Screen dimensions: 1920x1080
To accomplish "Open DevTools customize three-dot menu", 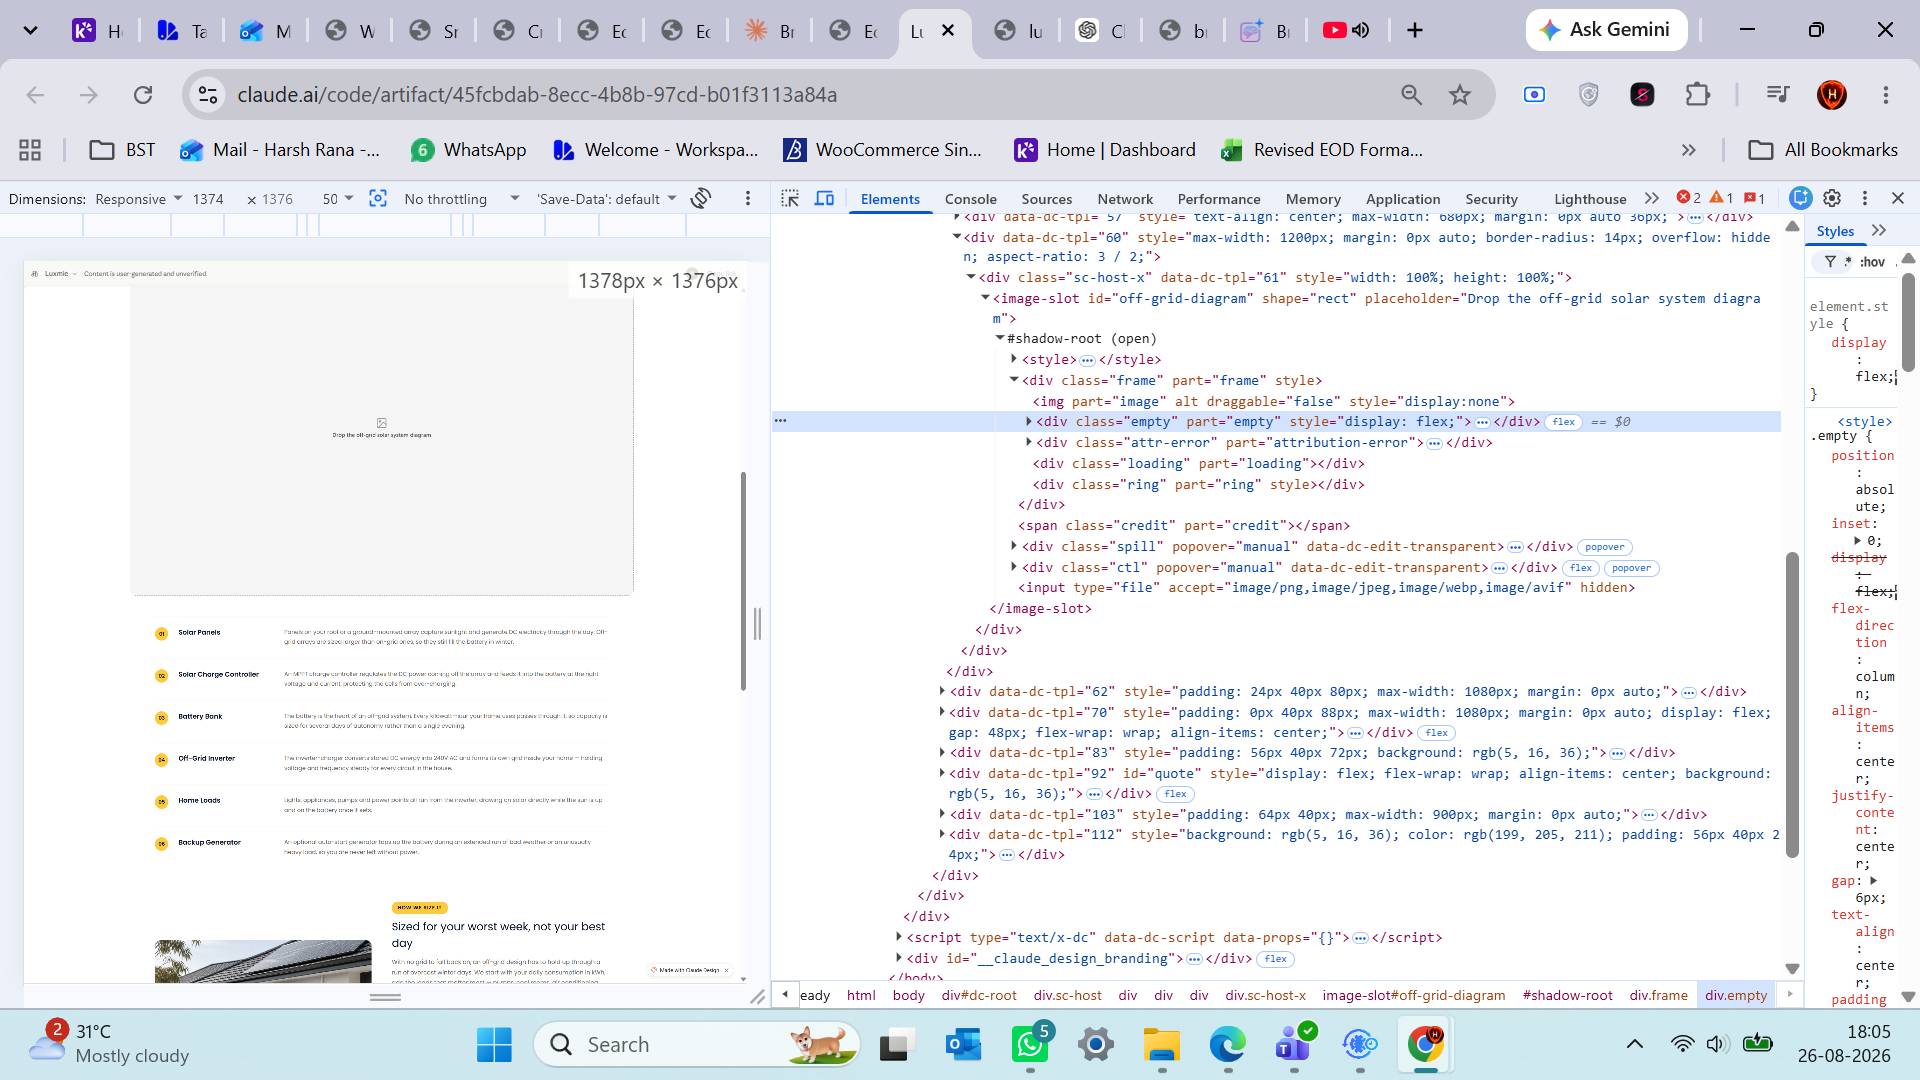I will [1864, 198].
